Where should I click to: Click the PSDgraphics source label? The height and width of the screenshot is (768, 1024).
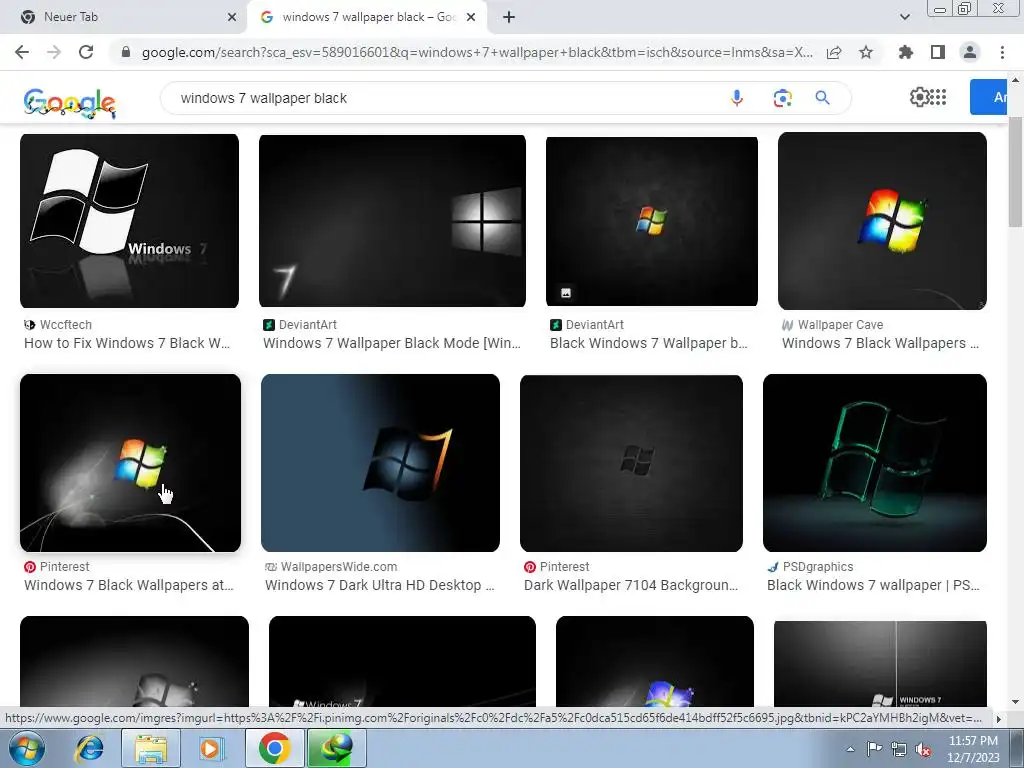coord(818,567)
